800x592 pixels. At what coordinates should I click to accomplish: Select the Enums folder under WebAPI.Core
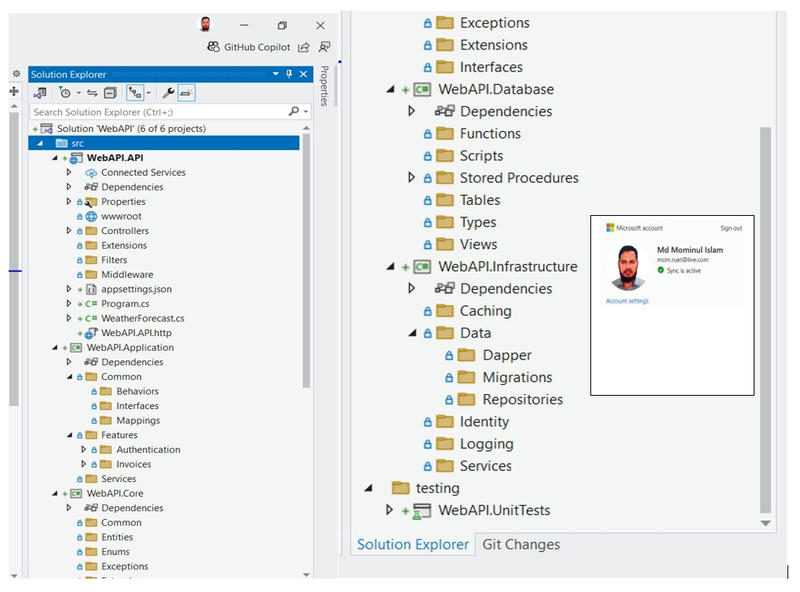(115, 552)
